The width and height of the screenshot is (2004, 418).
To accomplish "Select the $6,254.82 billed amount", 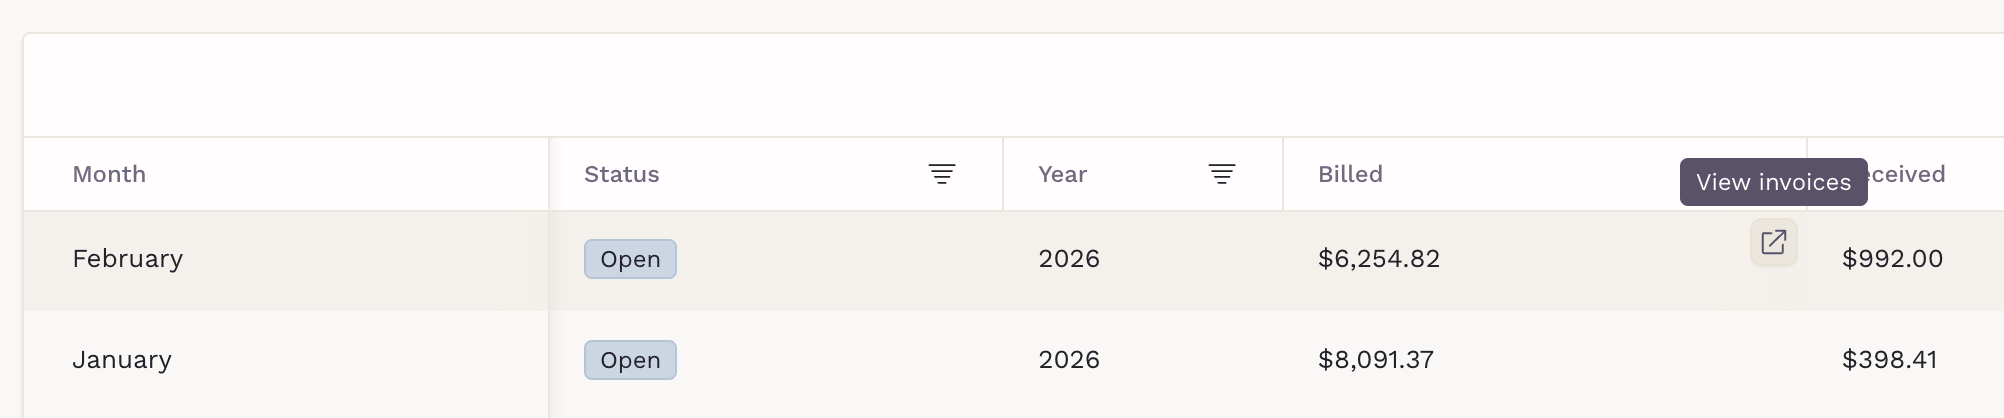I will 1379,259.
